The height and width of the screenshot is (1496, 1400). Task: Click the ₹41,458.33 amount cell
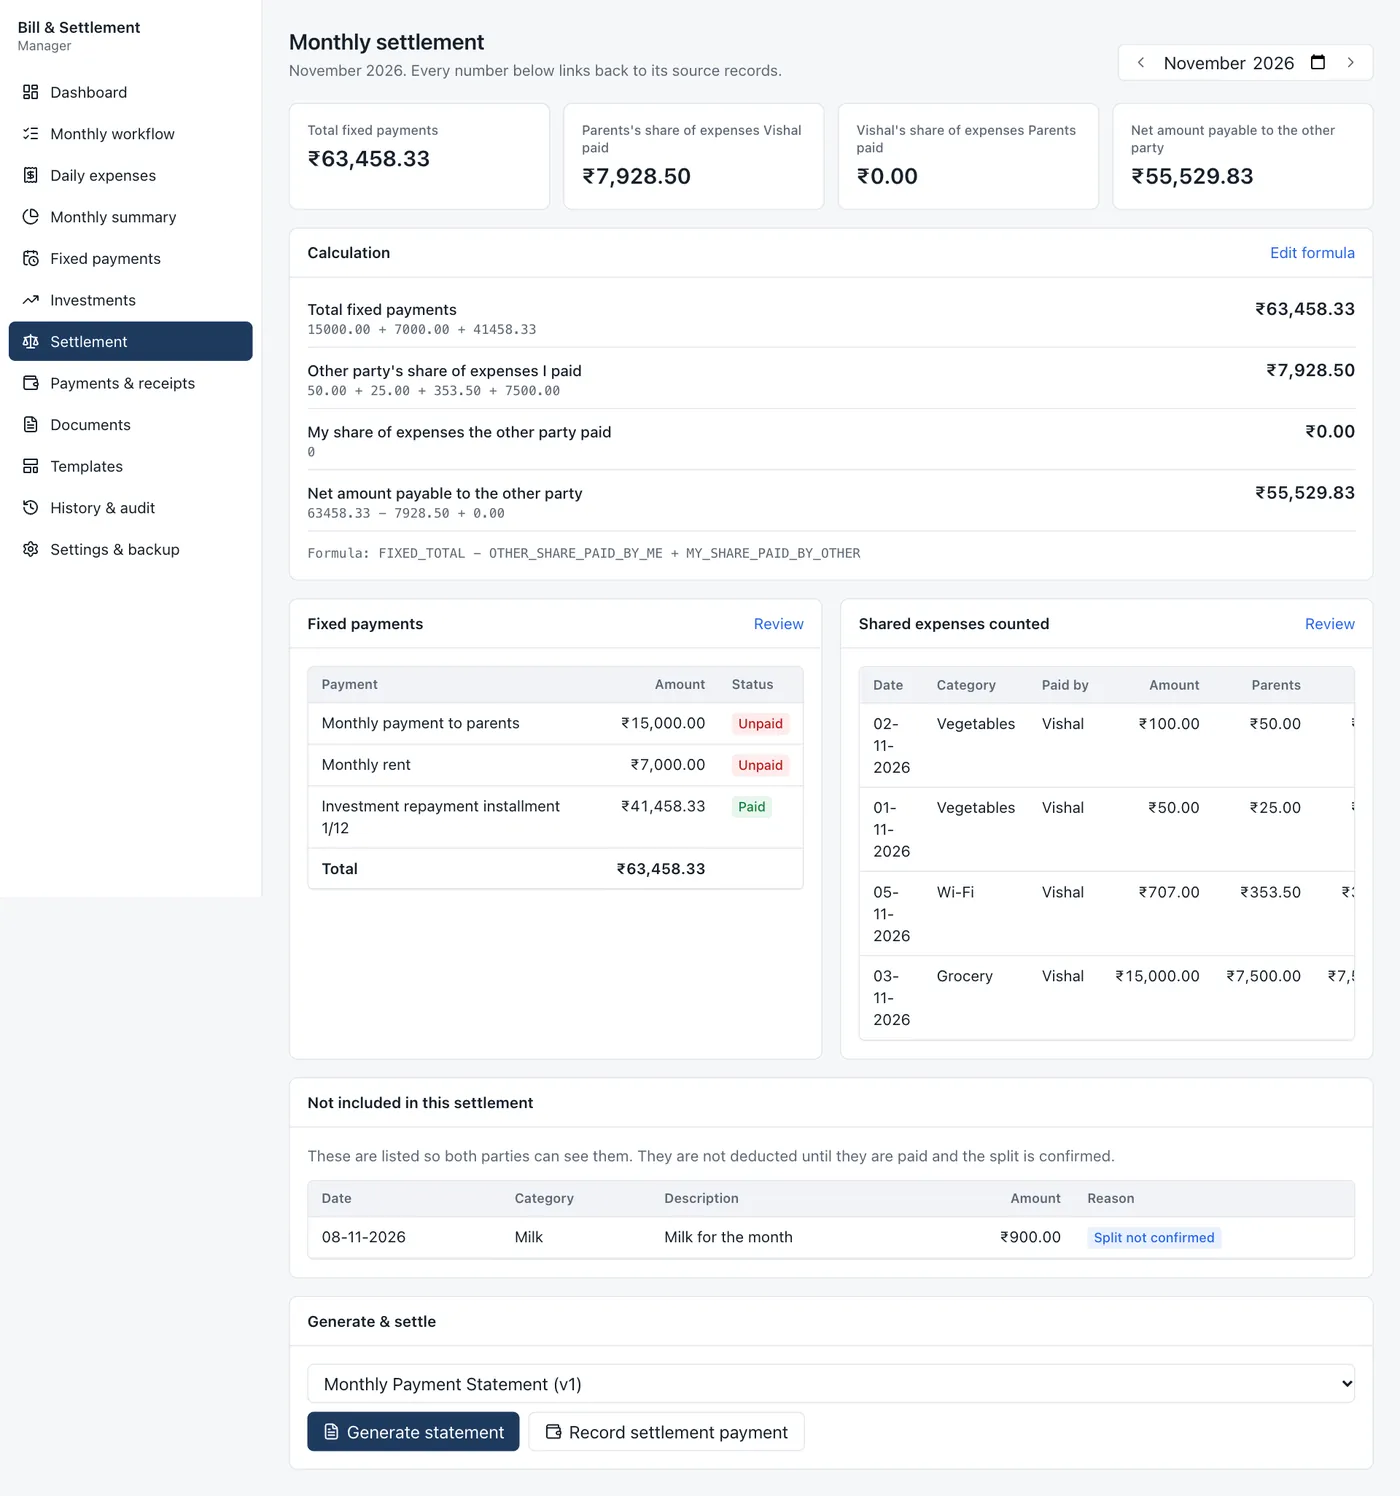coord(663,806)
